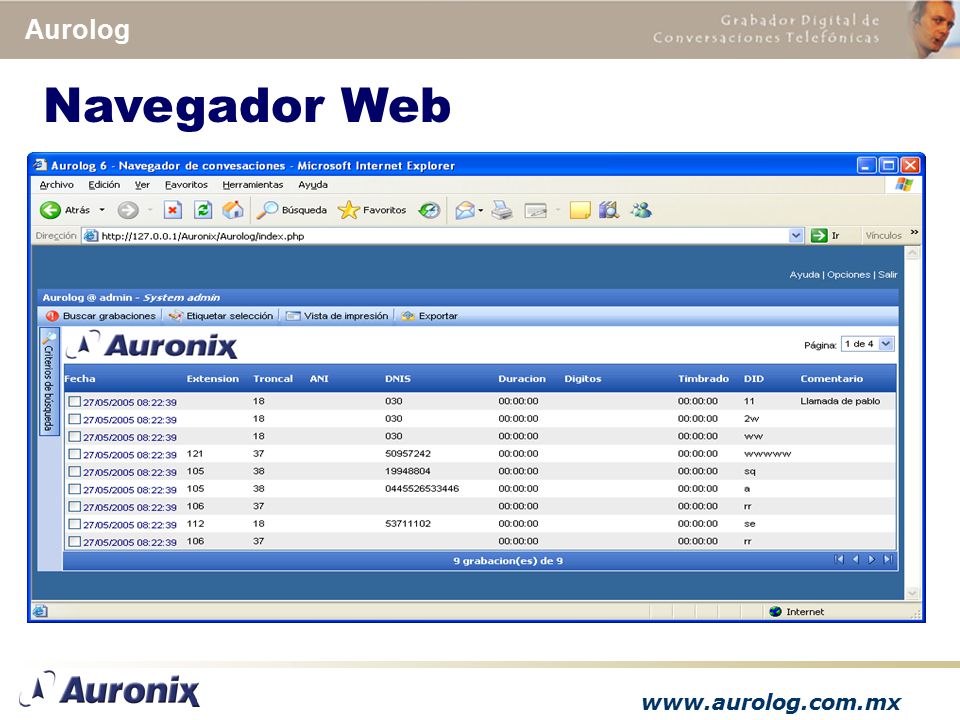Jump to last page of recordings
Viewport: 960px width, 720px height.
pos(888,560)
